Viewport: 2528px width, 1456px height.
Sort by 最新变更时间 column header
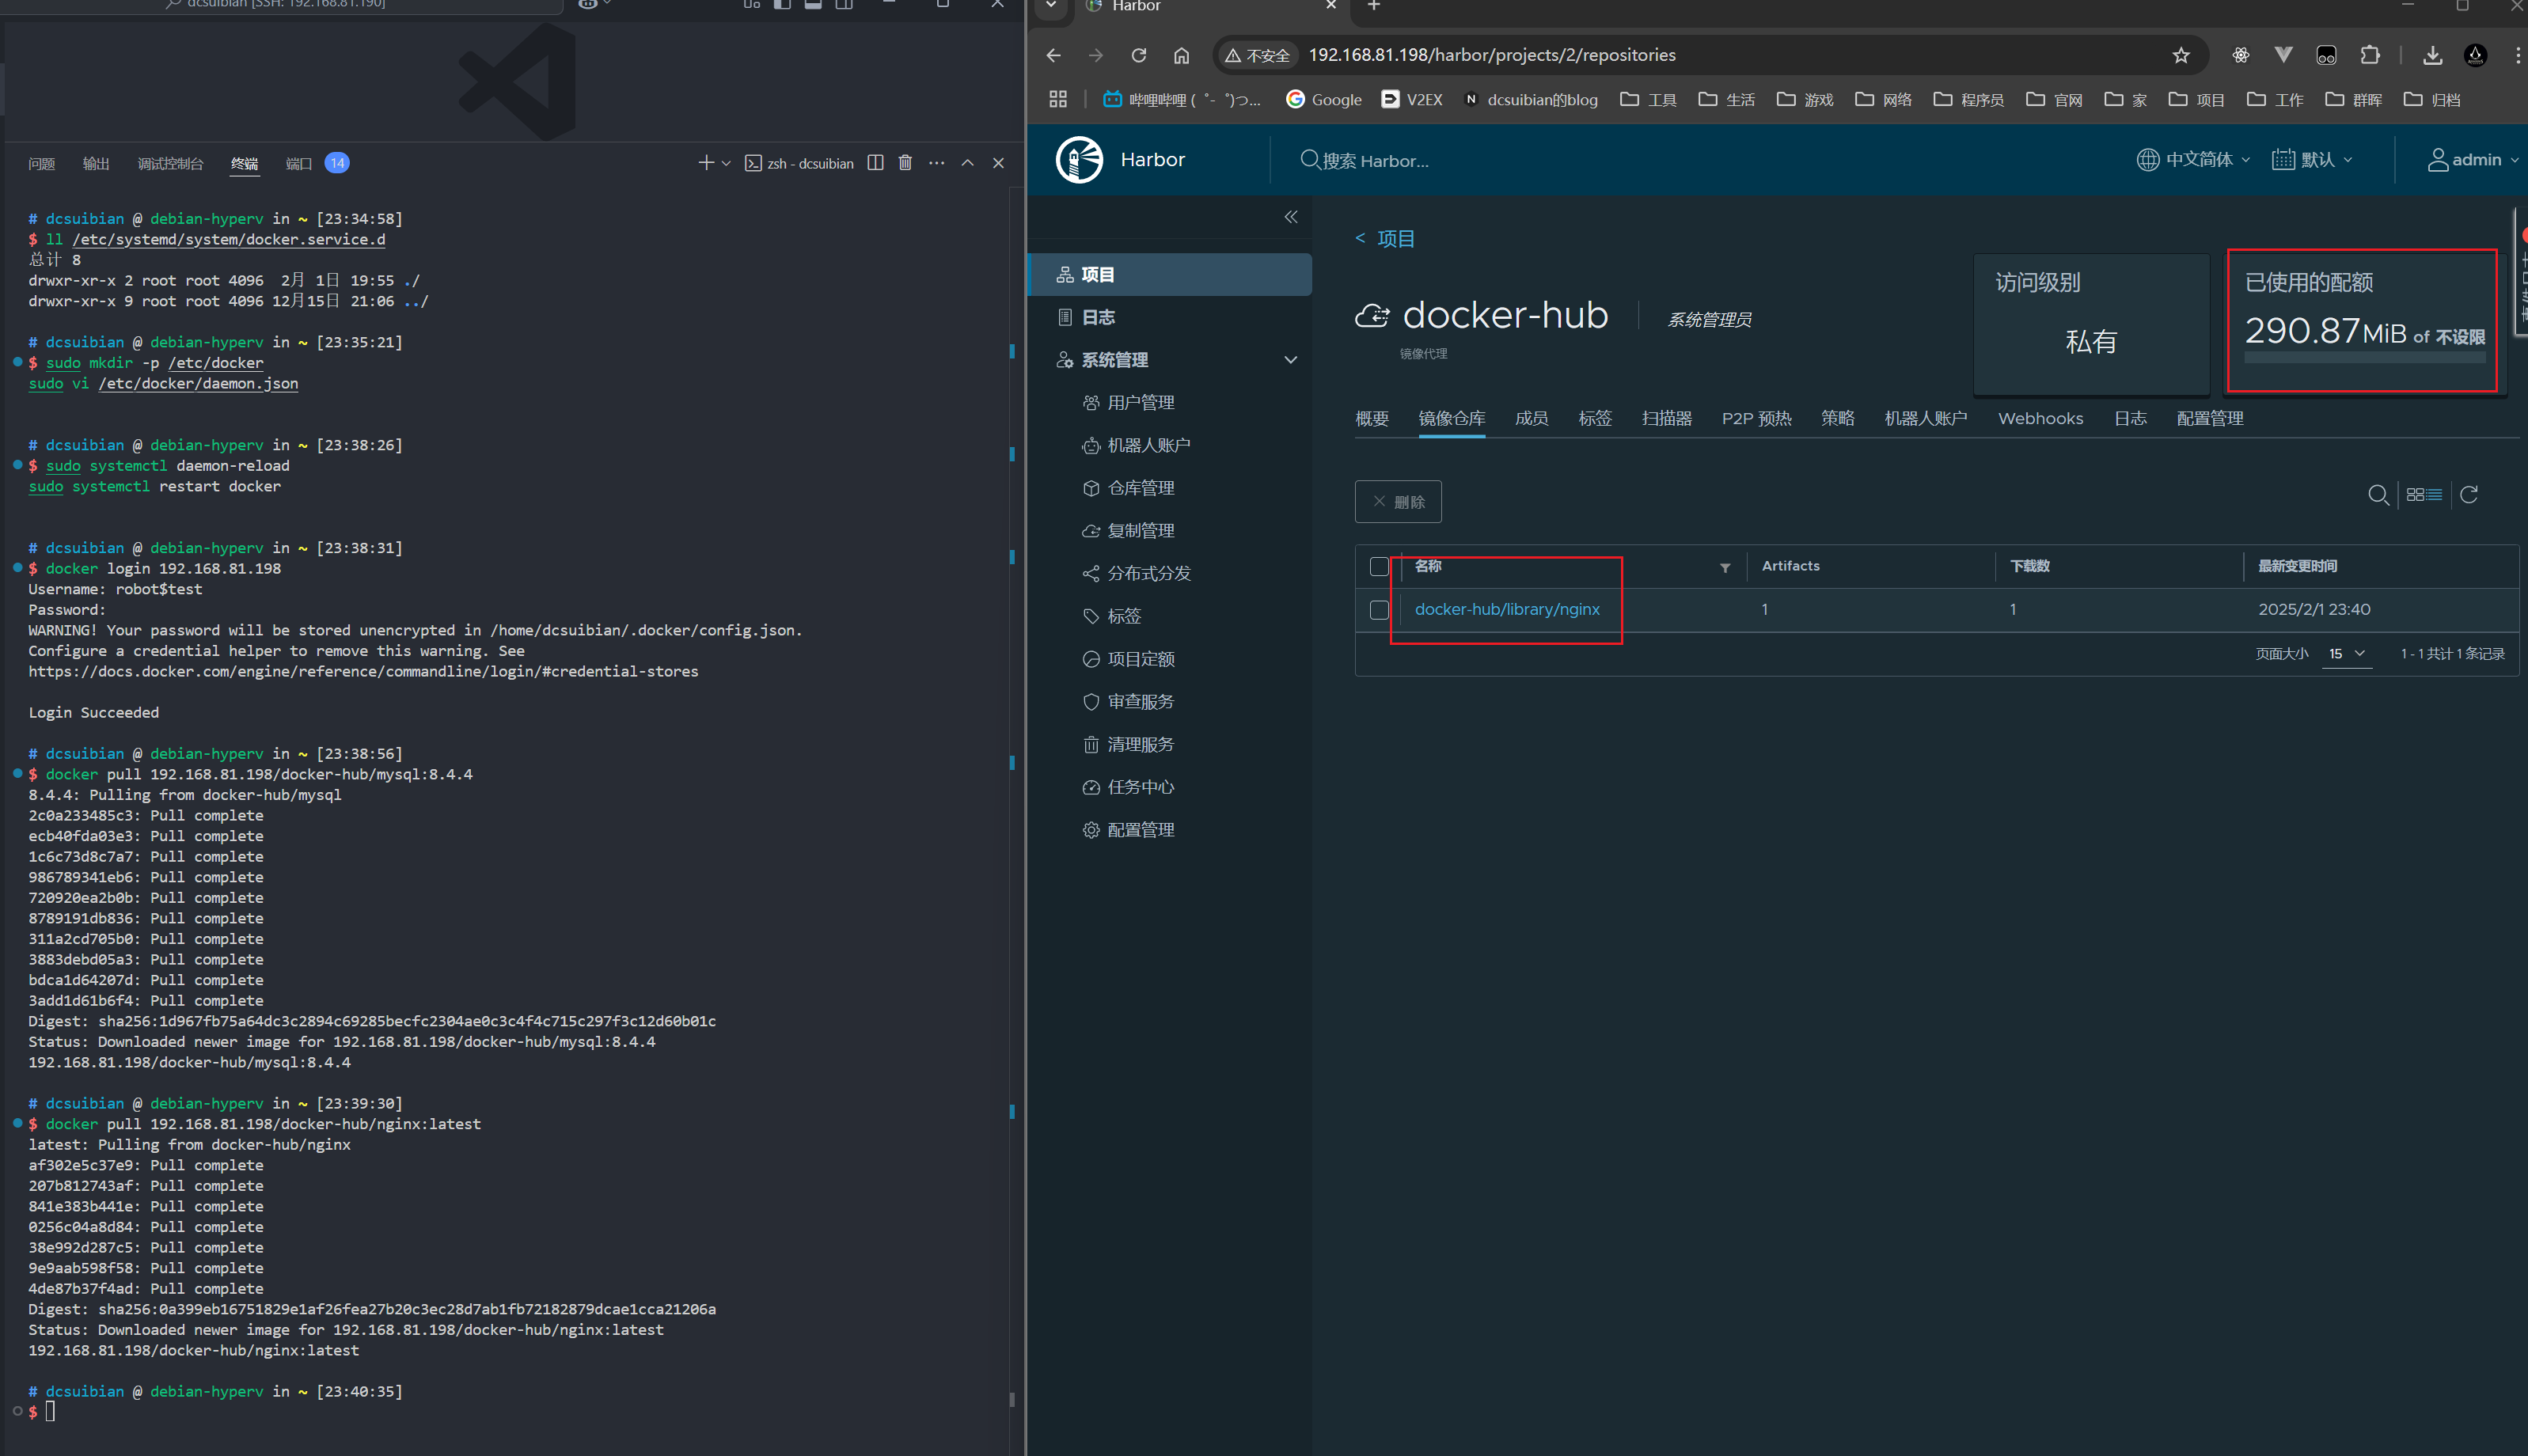[x=2297, y=566]
